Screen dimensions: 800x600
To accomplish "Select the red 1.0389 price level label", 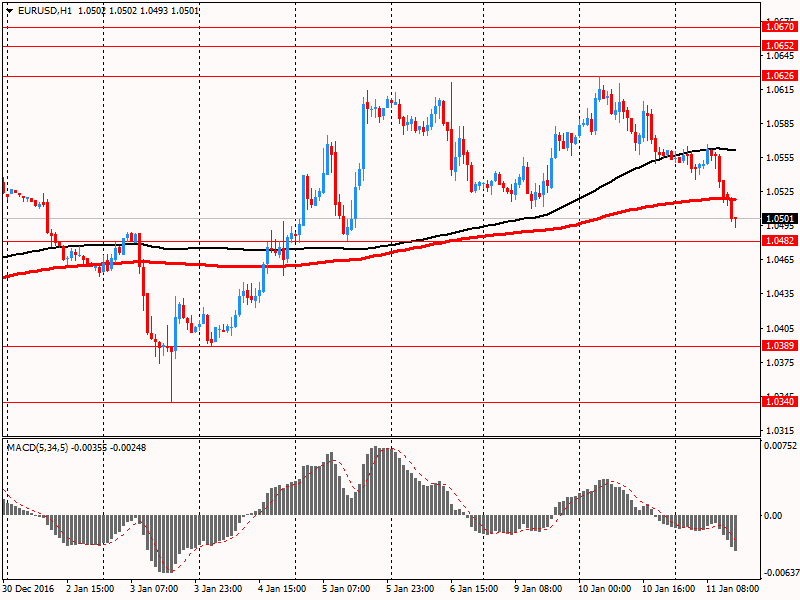I will [x=779, y=345].
